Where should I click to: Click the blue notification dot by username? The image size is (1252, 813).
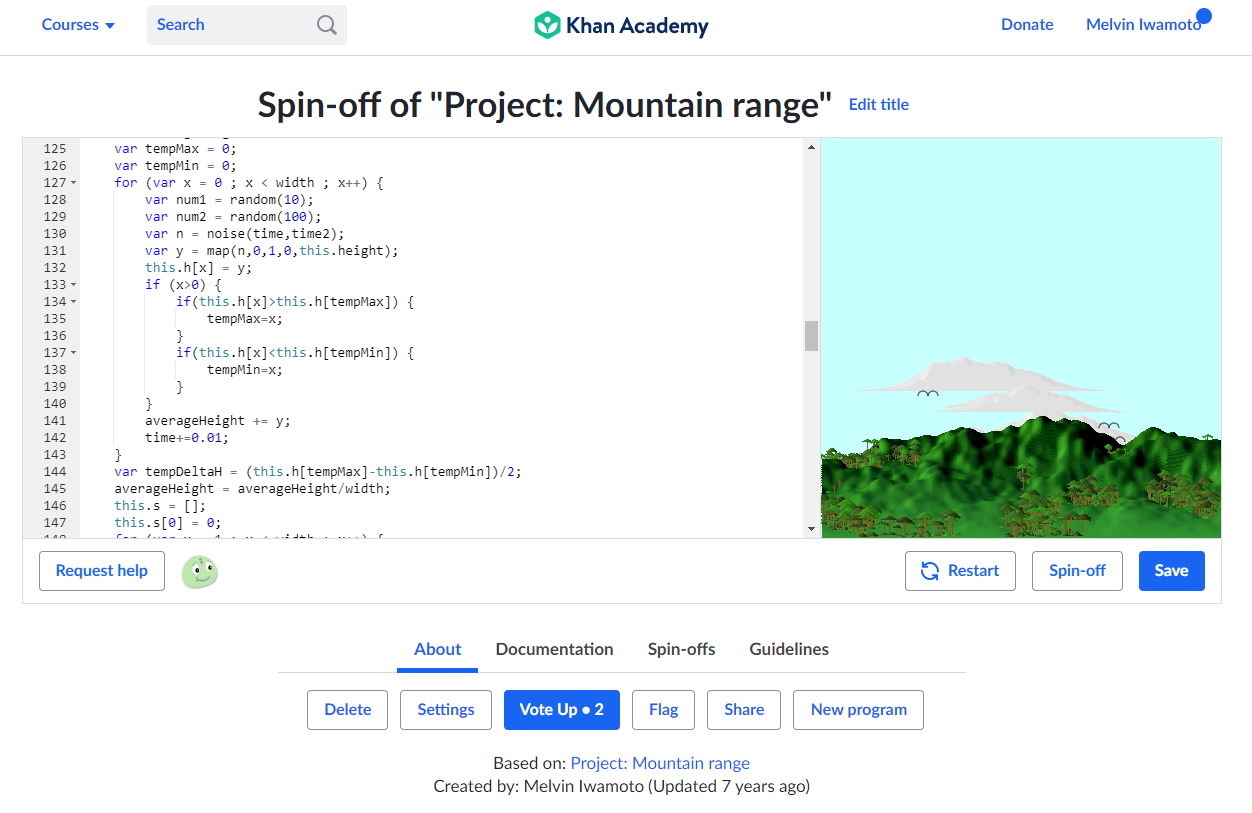coord(1204,15)
